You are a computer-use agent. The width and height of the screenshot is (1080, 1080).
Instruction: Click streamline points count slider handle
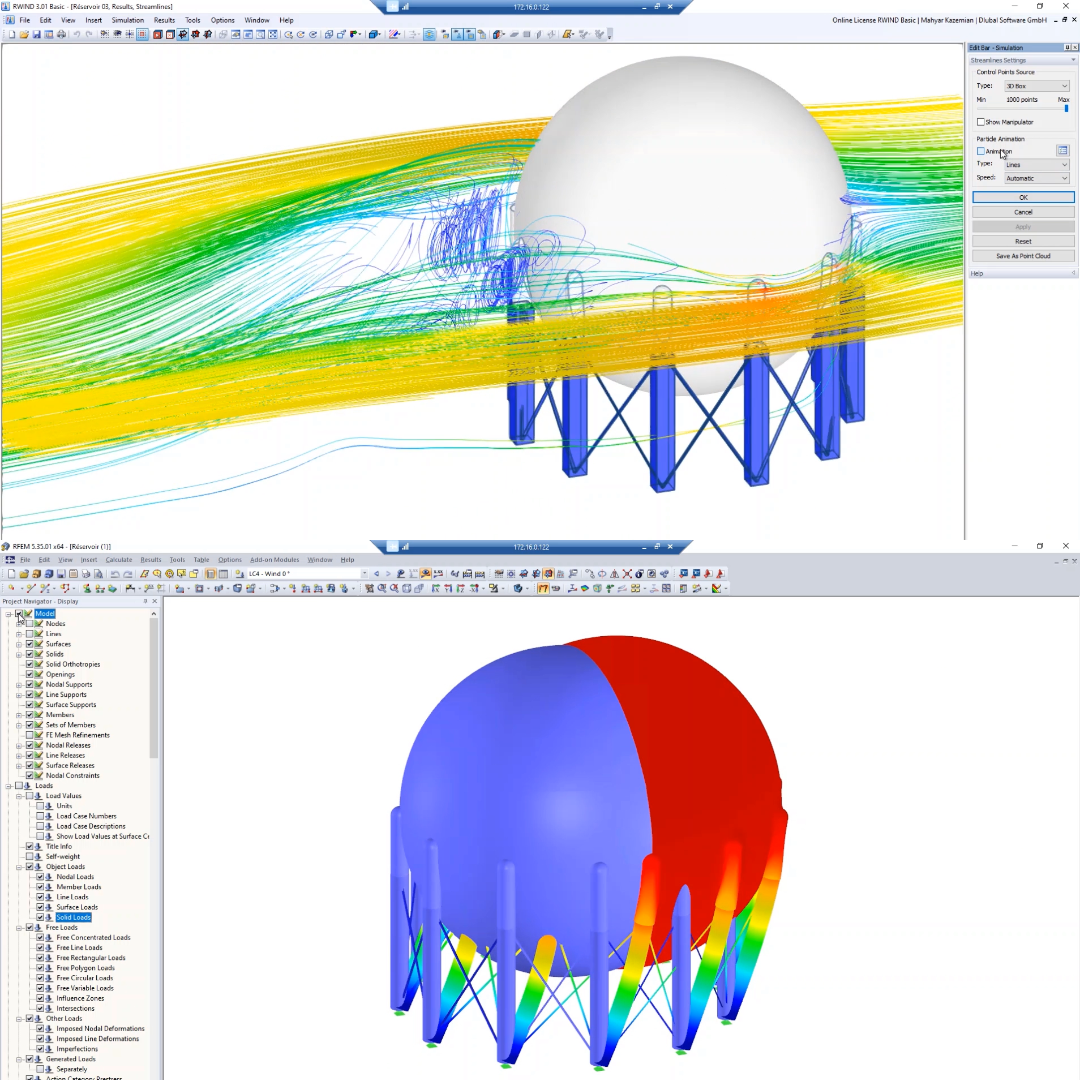pos(1066,108)
